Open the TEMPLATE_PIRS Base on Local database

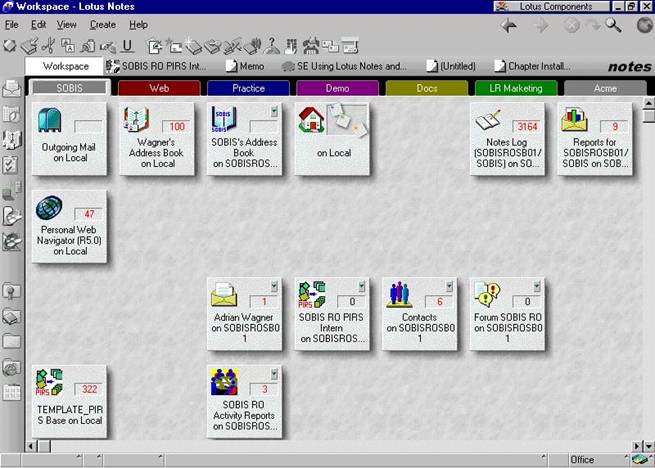(68, 401)
